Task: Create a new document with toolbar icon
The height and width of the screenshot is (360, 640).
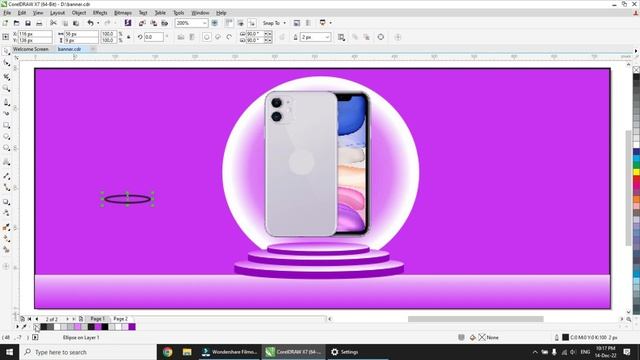Action: tap(6, 23)
